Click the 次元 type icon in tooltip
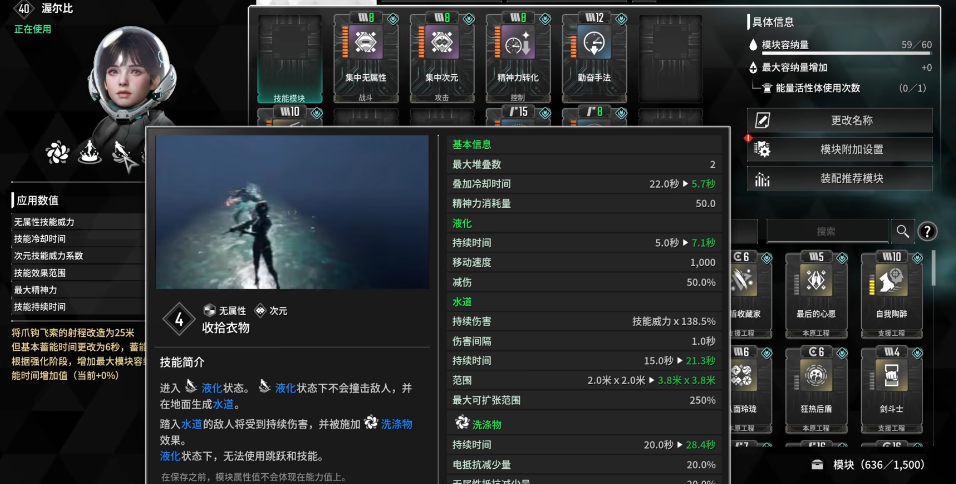Screen dimensions: 956x484 (x=260, y=310)
